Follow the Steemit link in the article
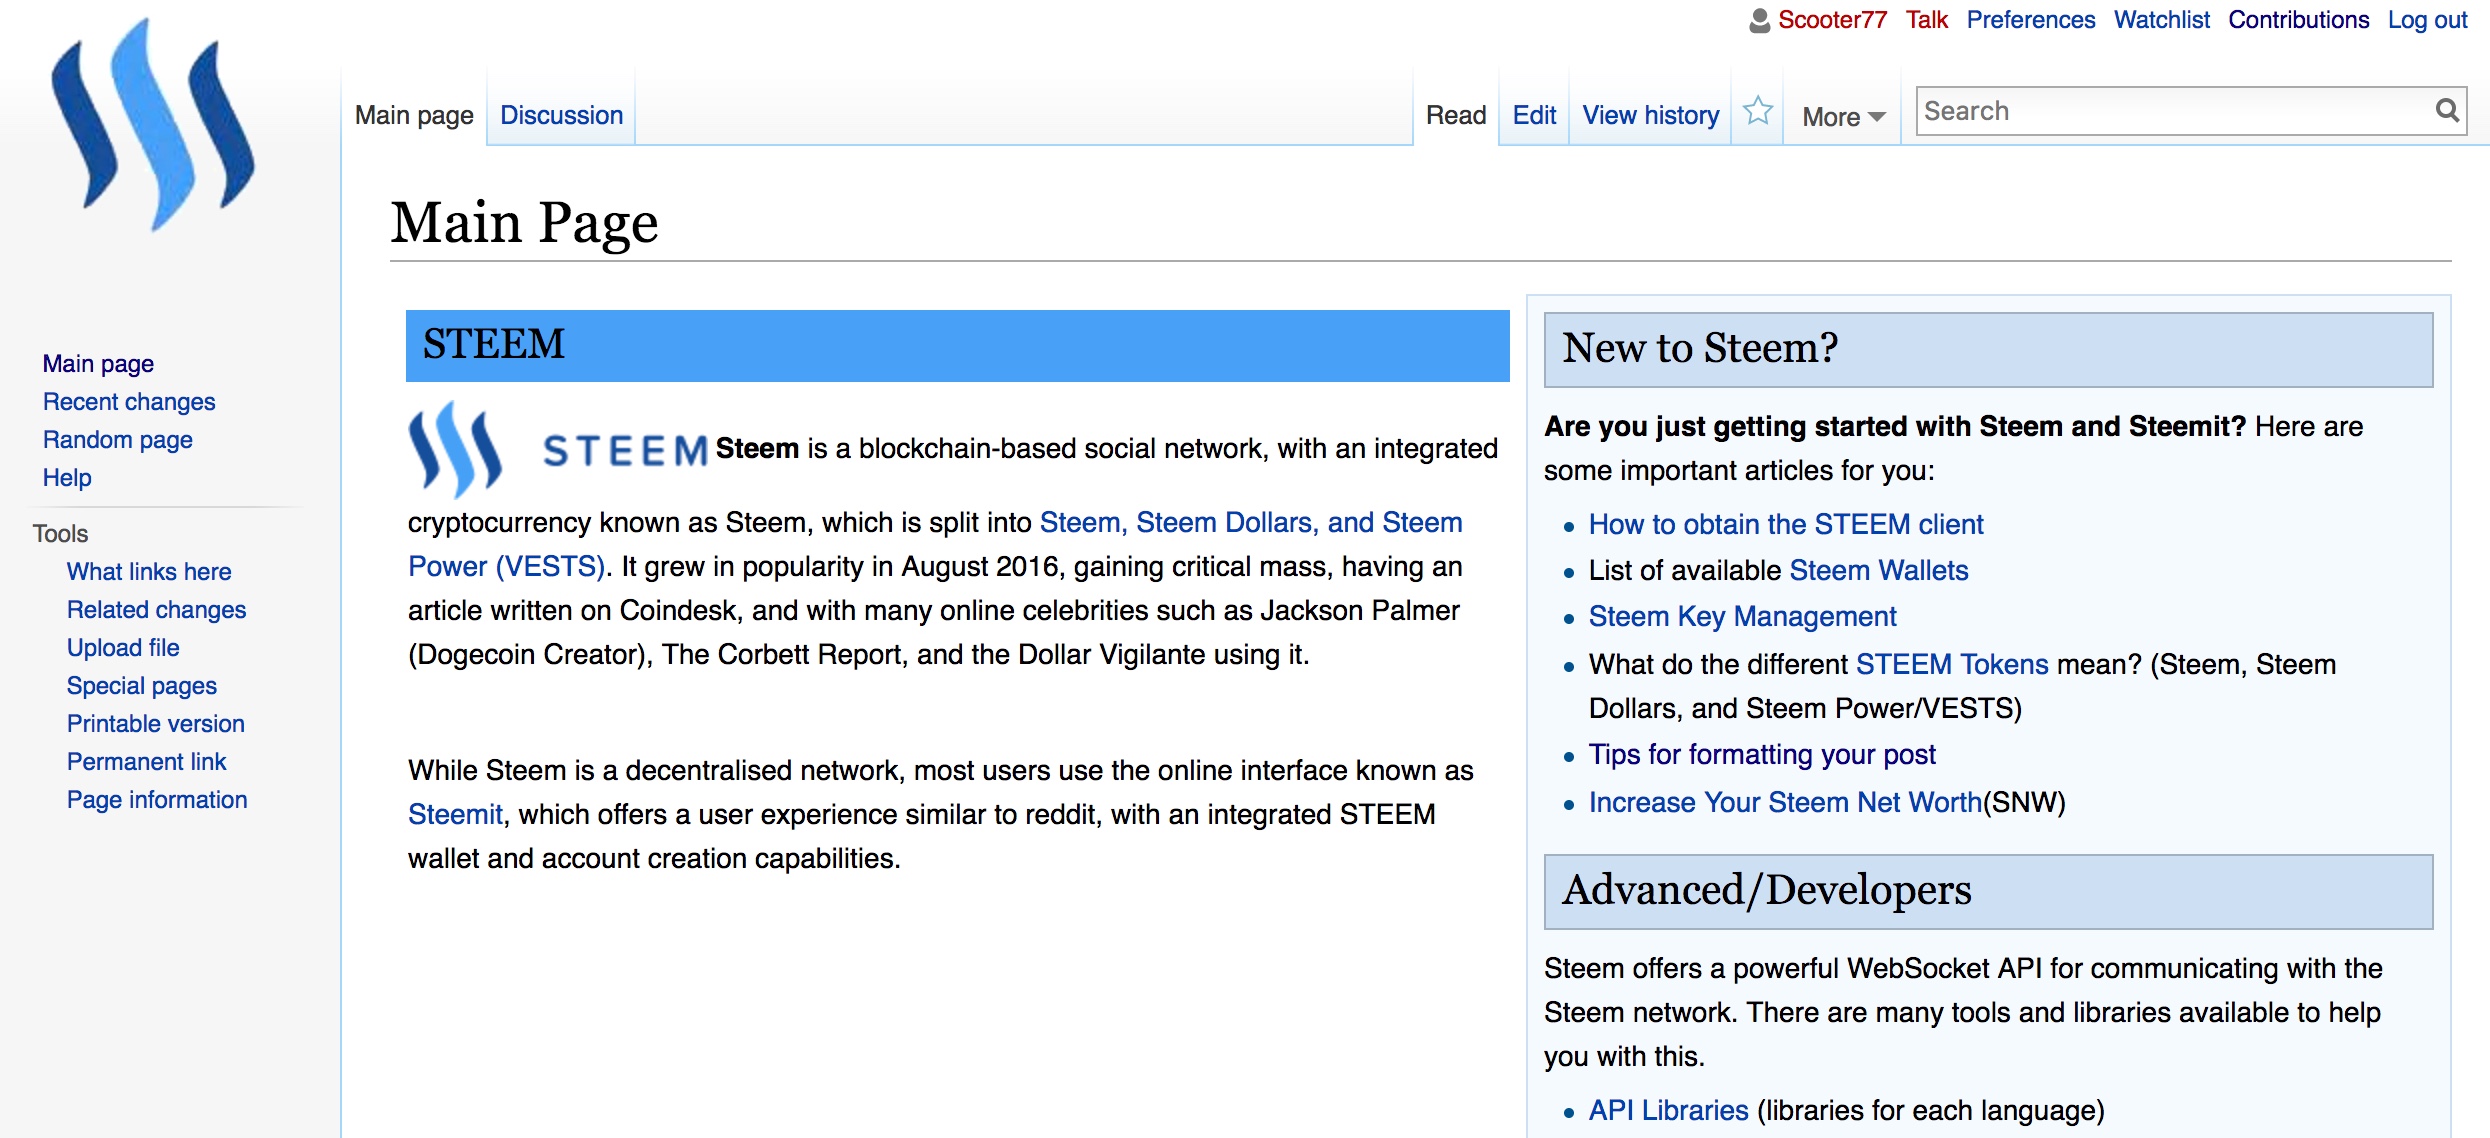Screen dimensions: 2490x1138 pos(455,815)
